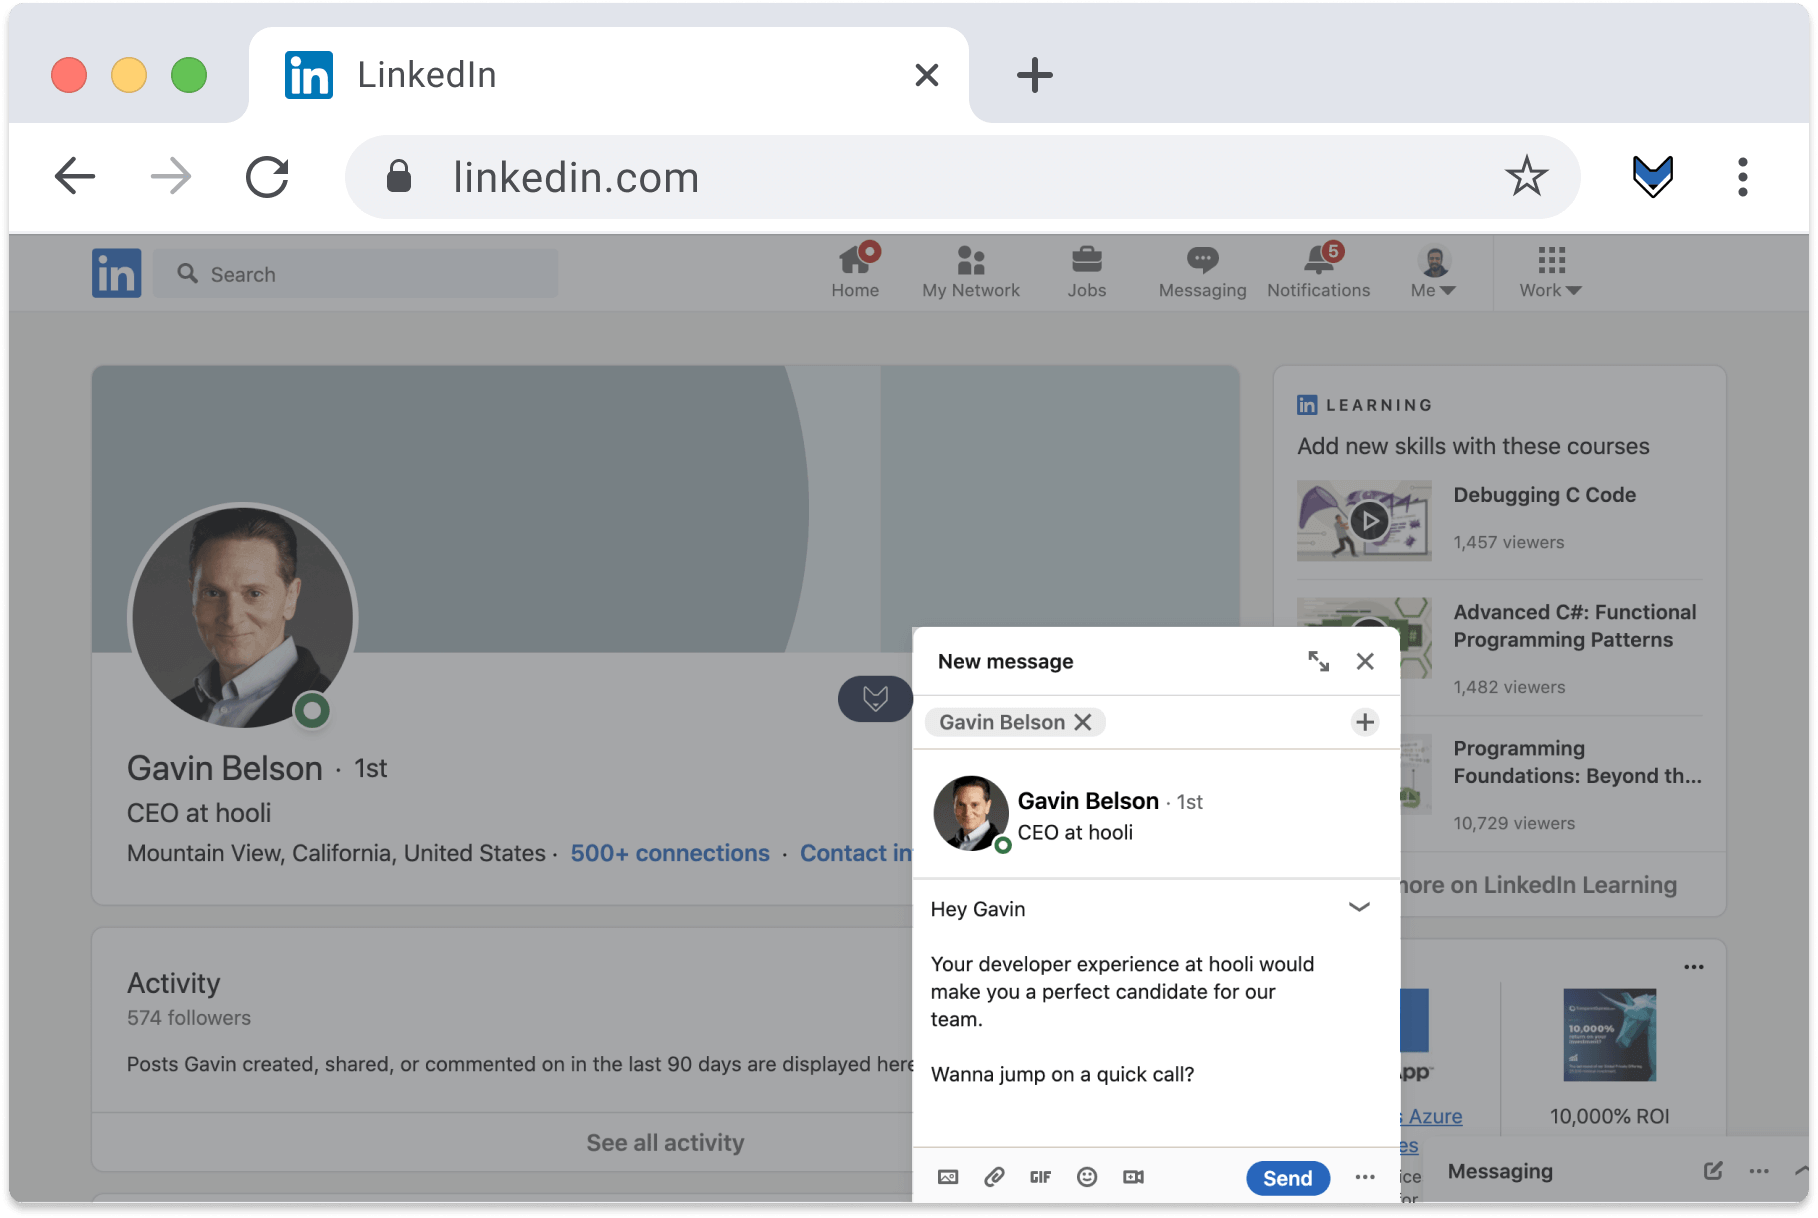Click the lock icon in the address bar
The image size is (1818, 1218).
click(399, 176)
